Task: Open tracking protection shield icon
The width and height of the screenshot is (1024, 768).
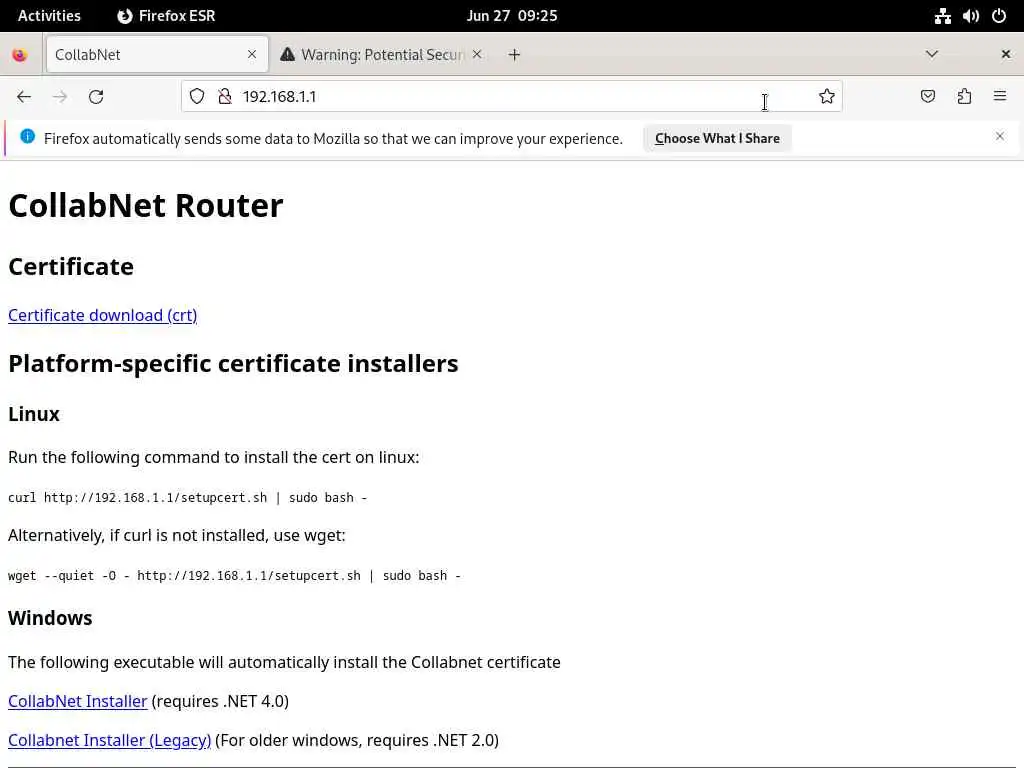Action: click(x=197, y=97)
